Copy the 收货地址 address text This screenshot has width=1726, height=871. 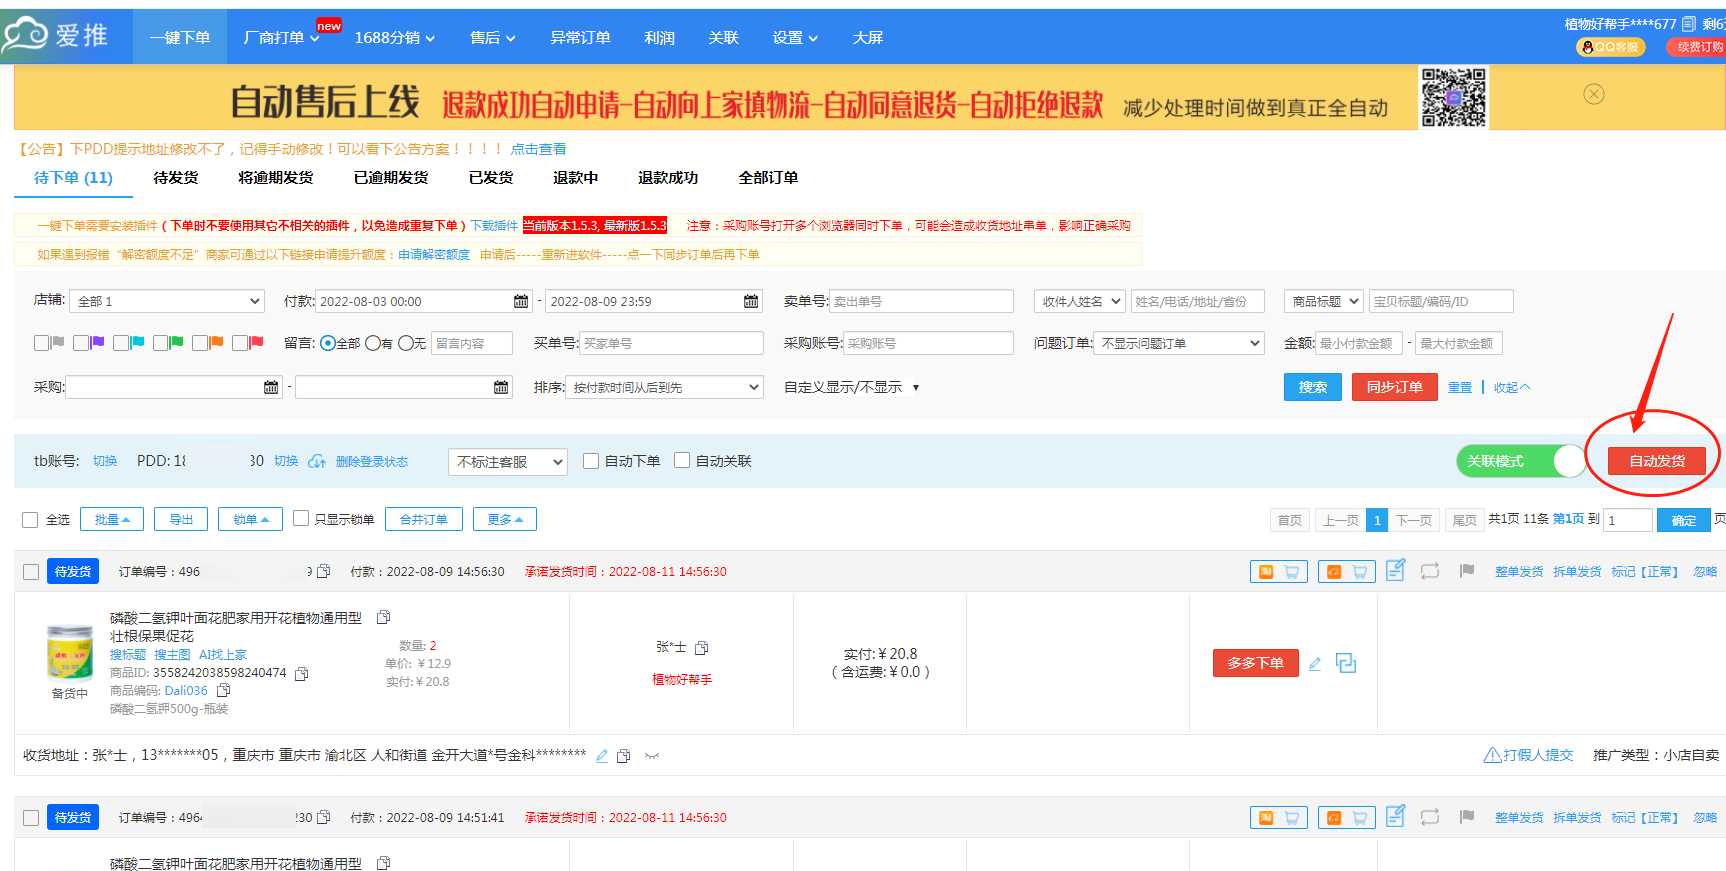click(x=623, y=756)
